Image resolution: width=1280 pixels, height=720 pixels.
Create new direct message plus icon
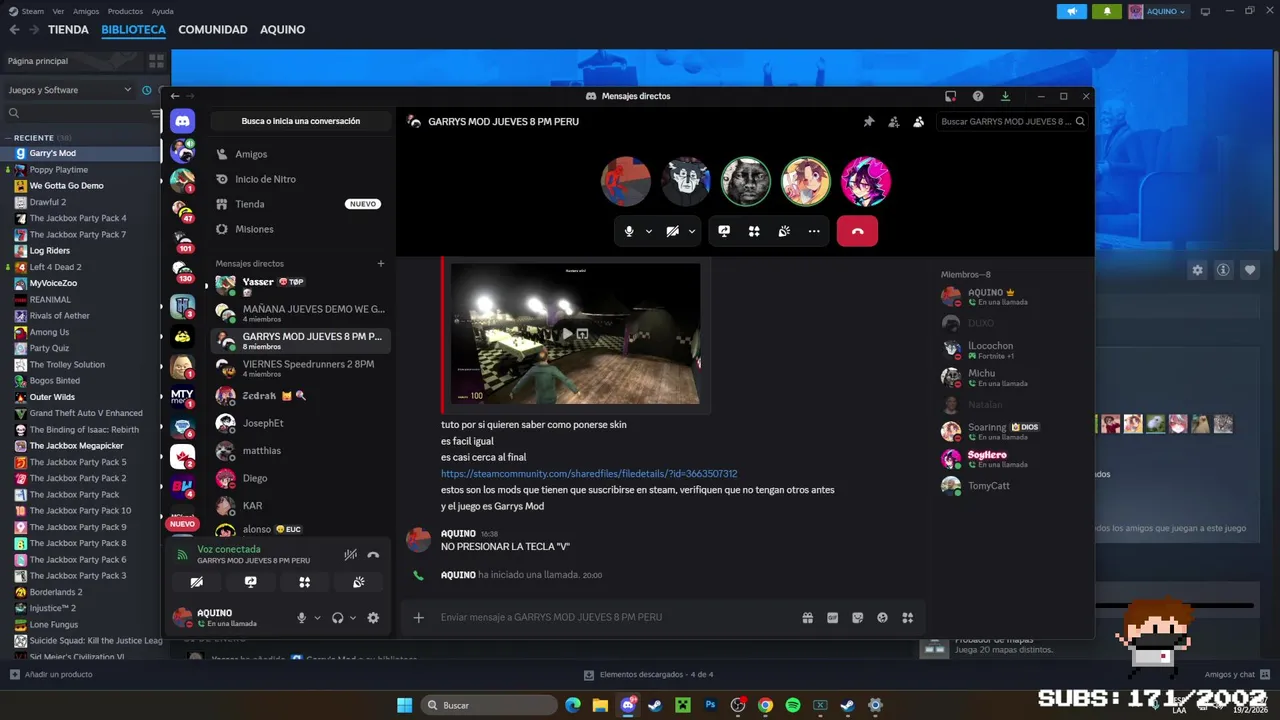coord(380,264)
